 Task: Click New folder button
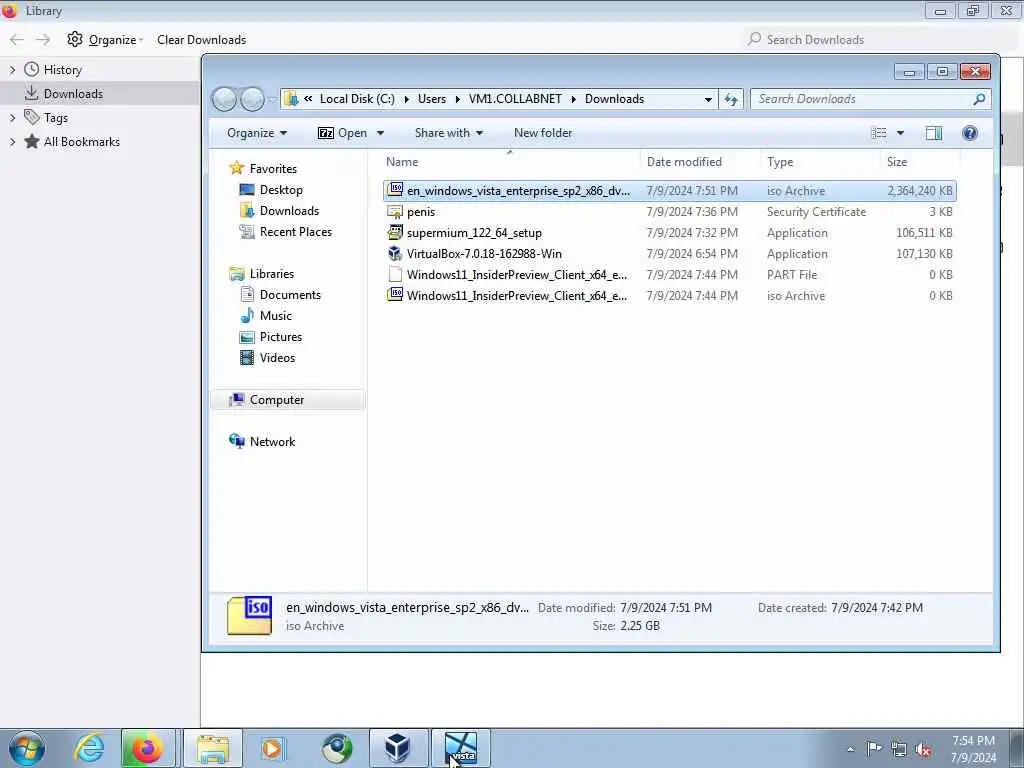pos(543,133)
